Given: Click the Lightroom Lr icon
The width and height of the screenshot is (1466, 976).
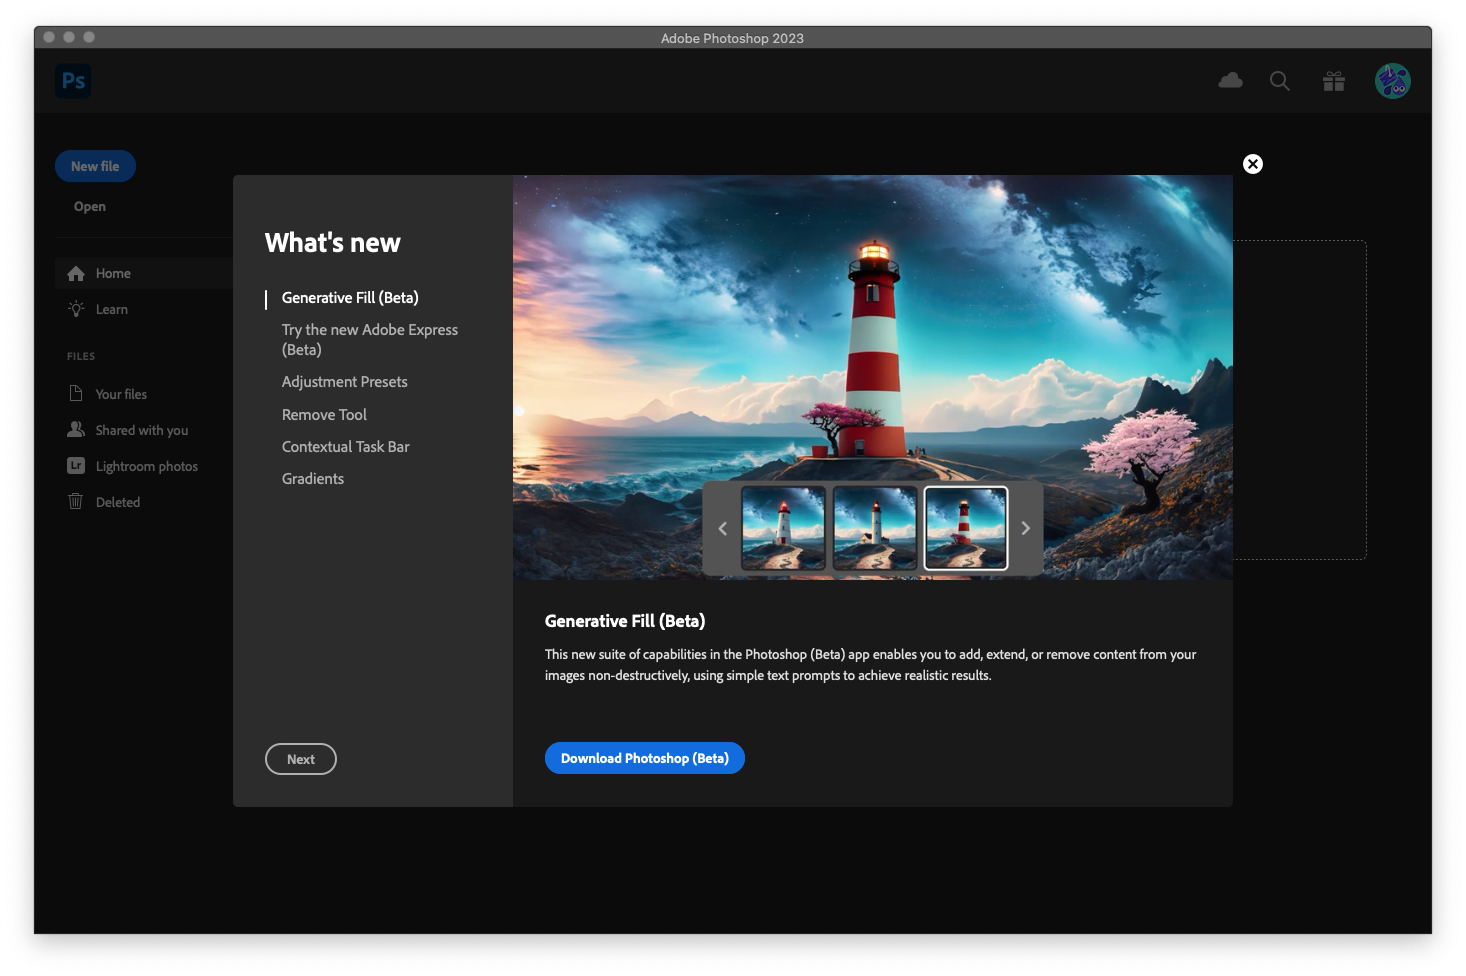Looking at the screenshot, I should click(76, 465).
